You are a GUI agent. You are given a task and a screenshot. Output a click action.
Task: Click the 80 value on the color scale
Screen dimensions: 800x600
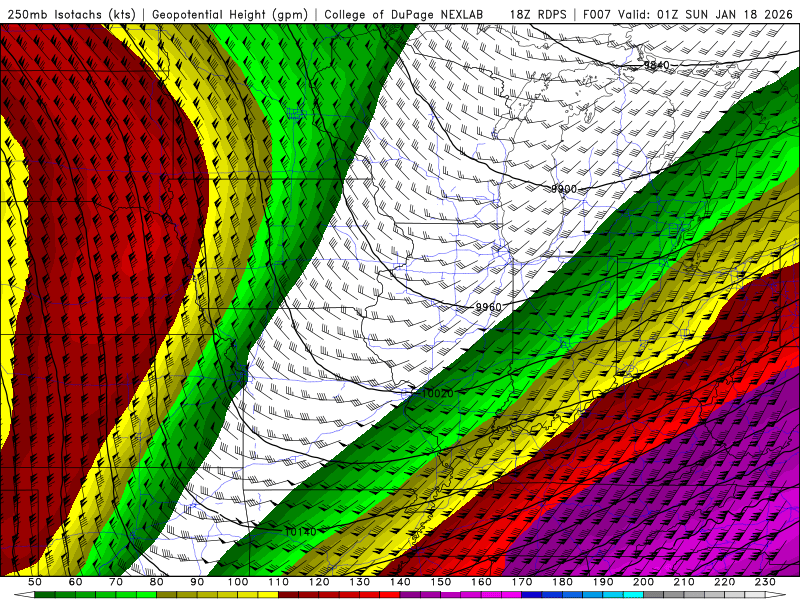point(157,582)
